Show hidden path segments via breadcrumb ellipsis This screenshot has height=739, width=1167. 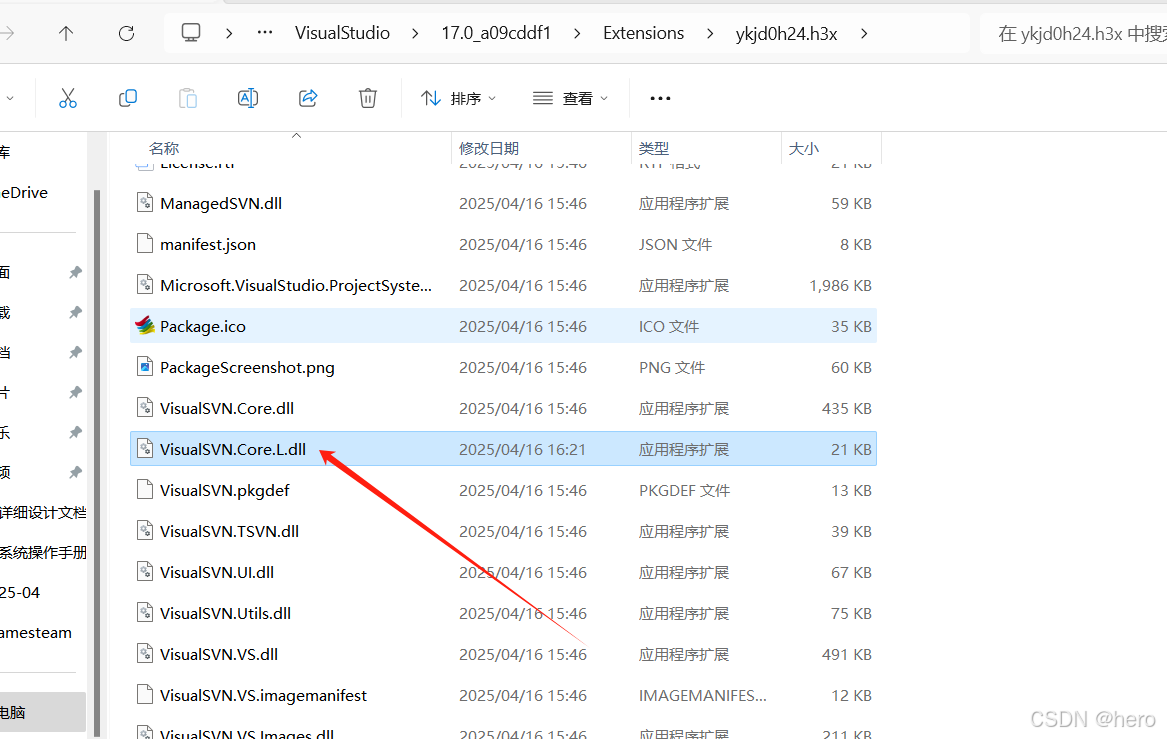click(x=265, y=33)
